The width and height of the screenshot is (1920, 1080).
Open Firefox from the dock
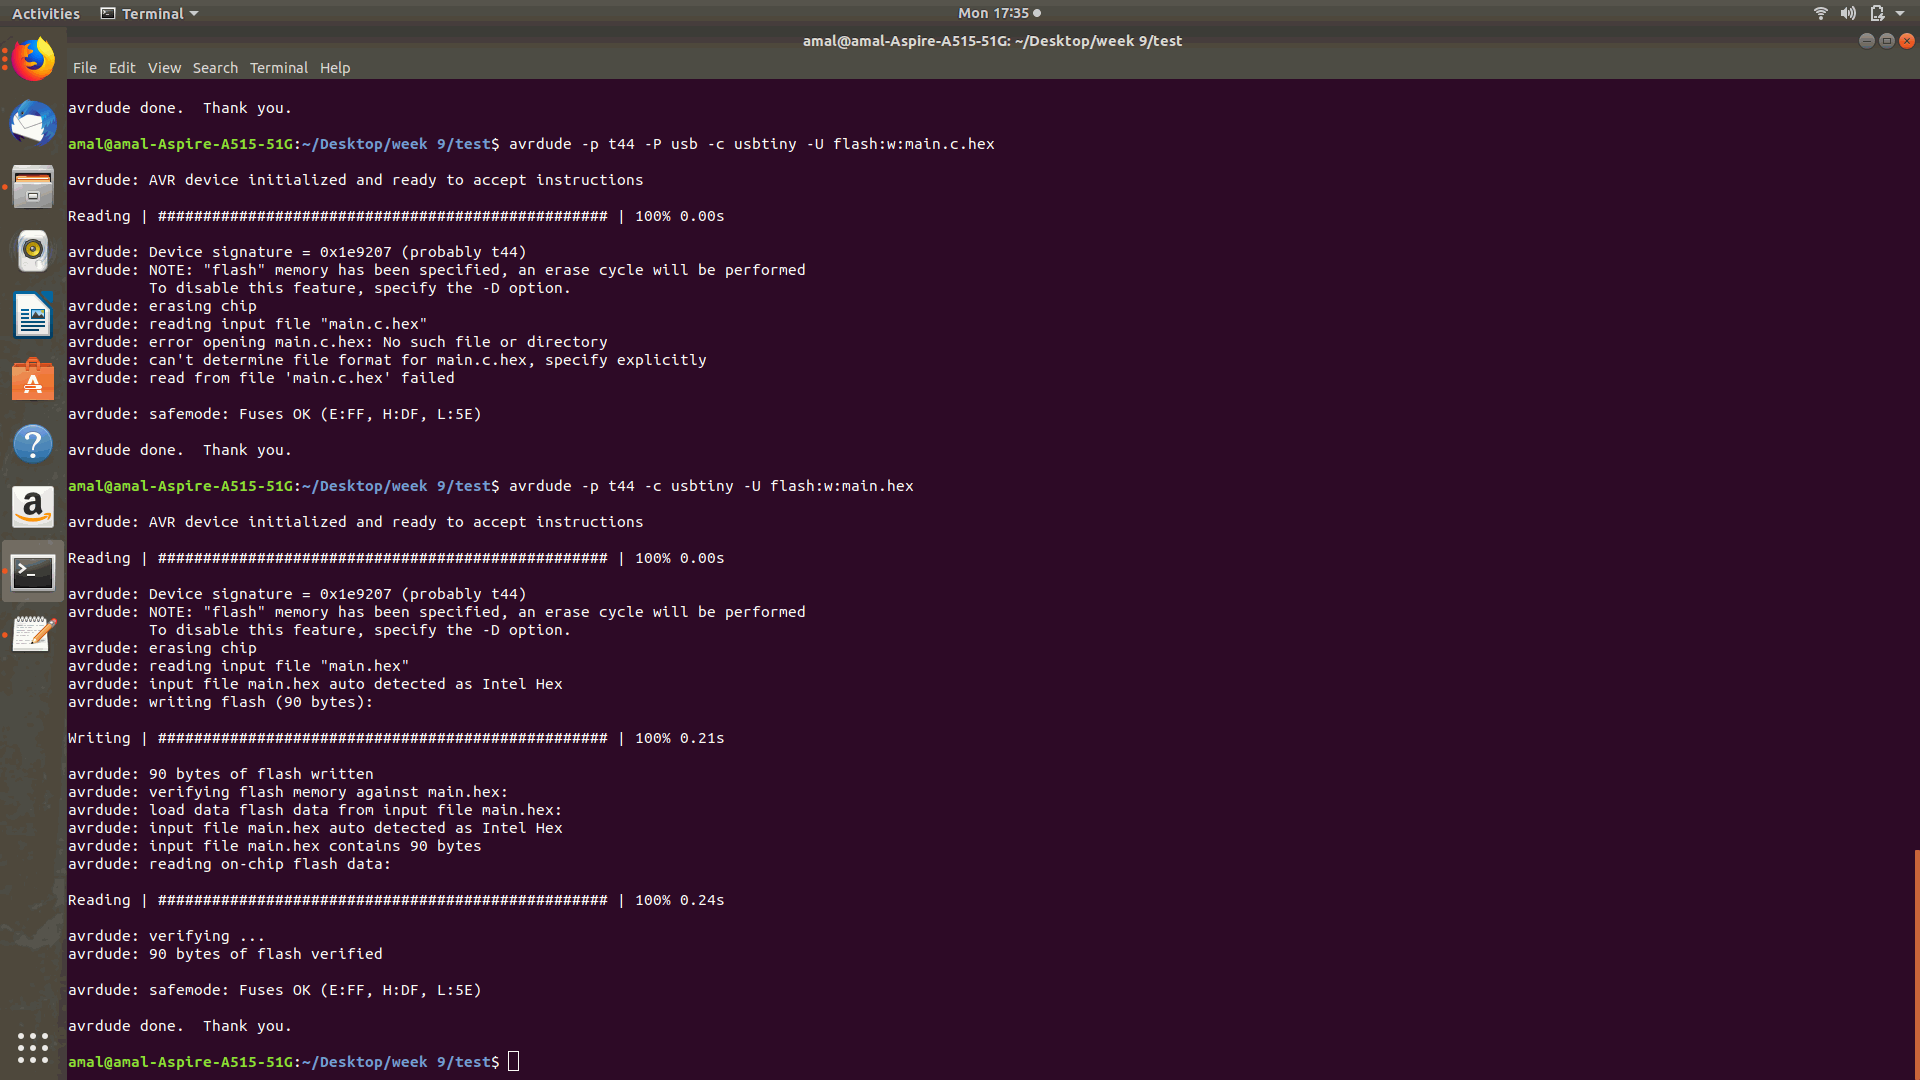coord(33,60)
